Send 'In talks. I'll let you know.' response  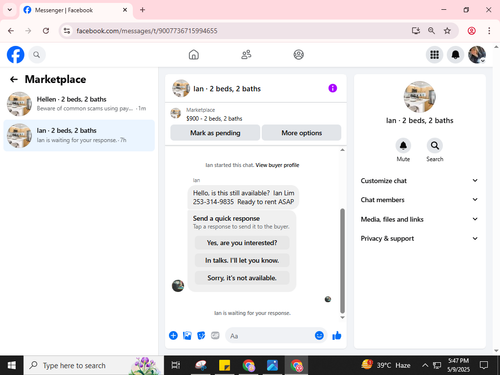[242, 260]
